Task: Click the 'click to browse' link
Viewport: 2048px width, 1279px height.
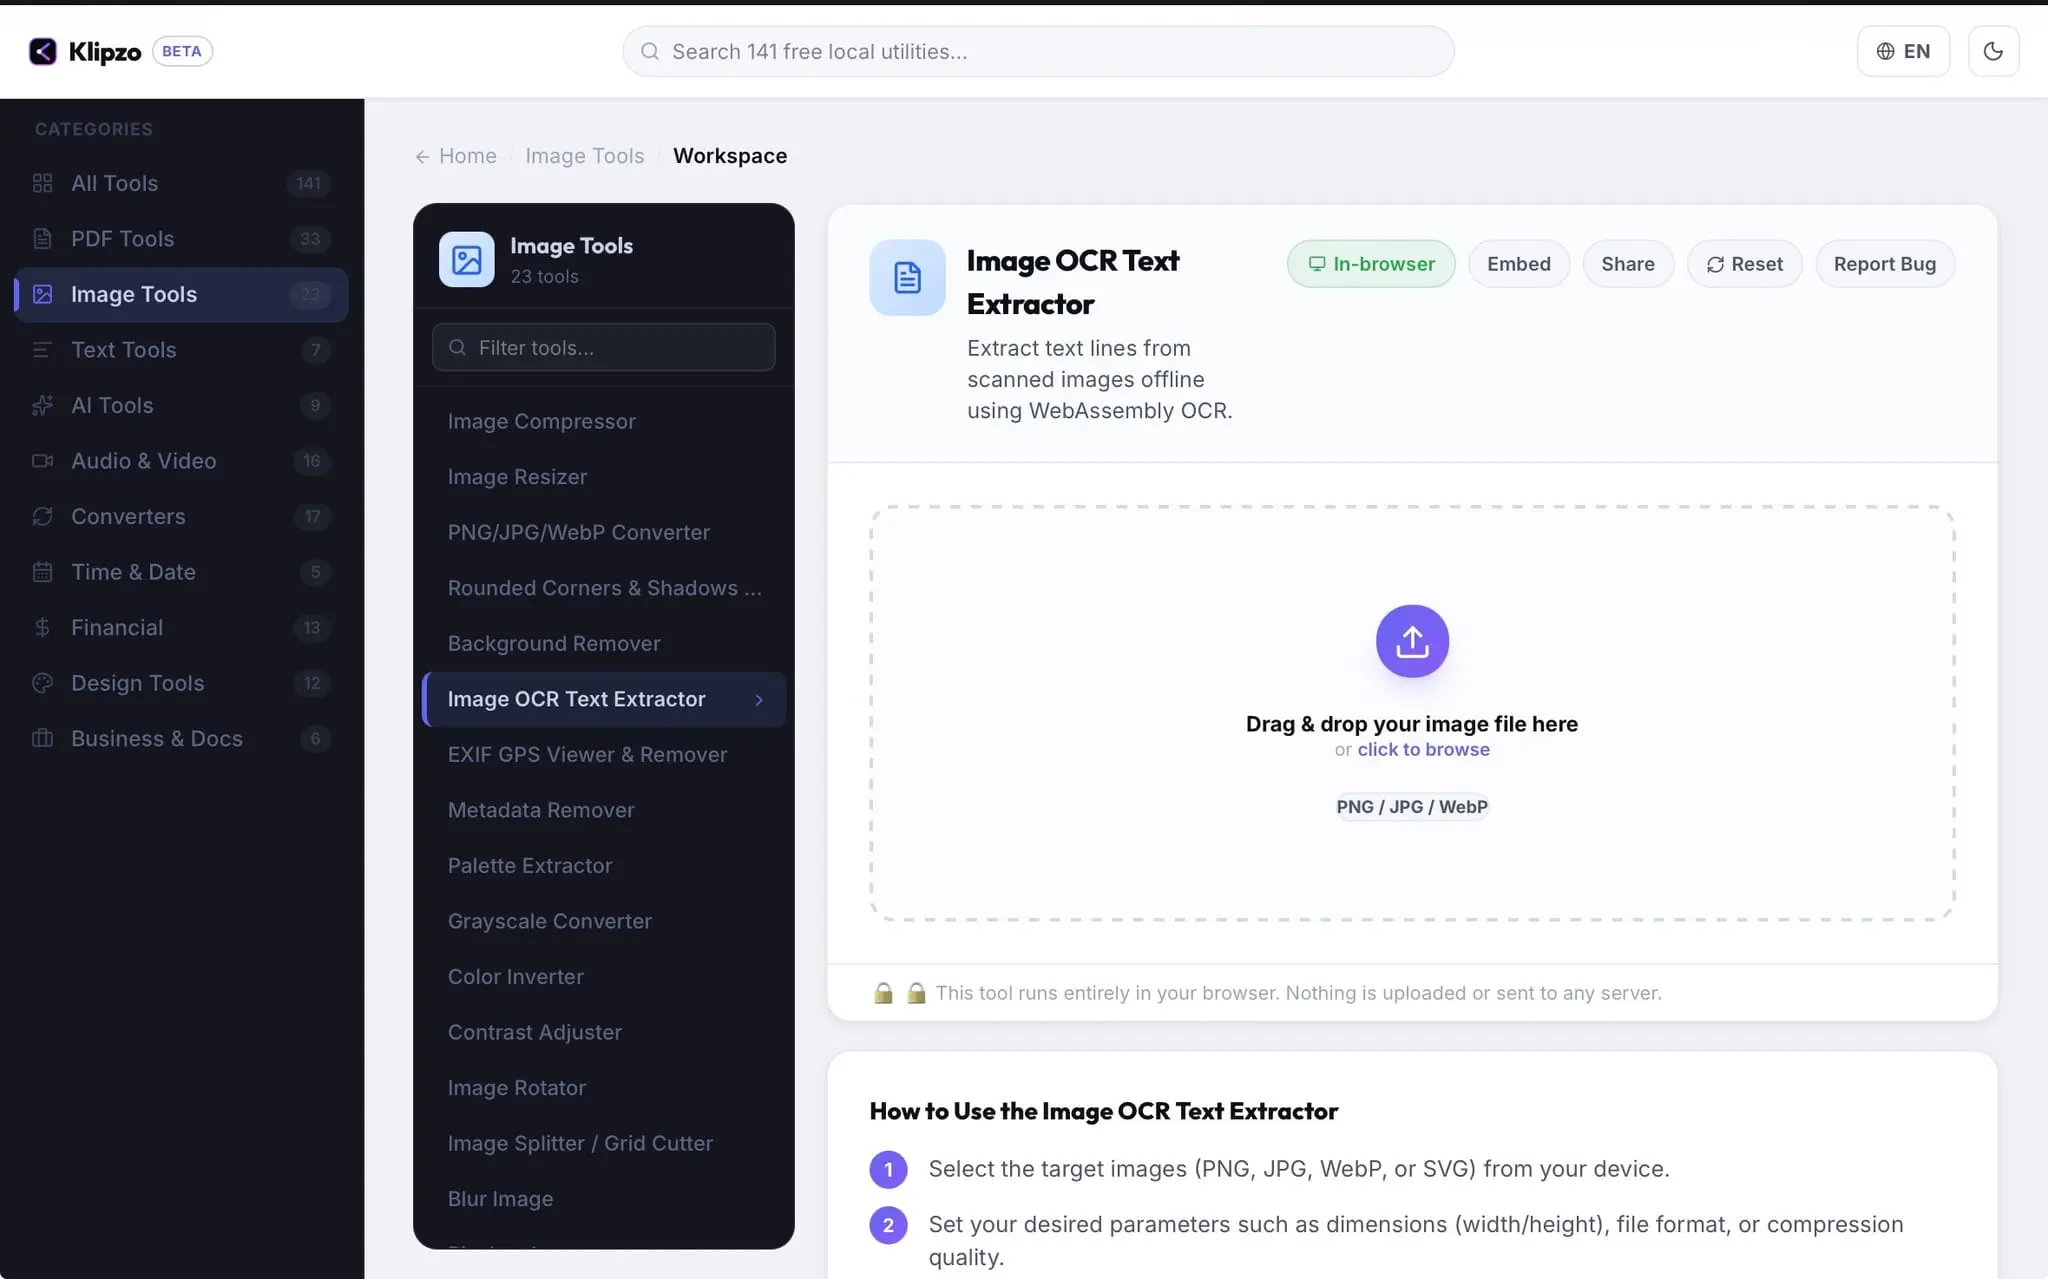Action: [1423, 749]
